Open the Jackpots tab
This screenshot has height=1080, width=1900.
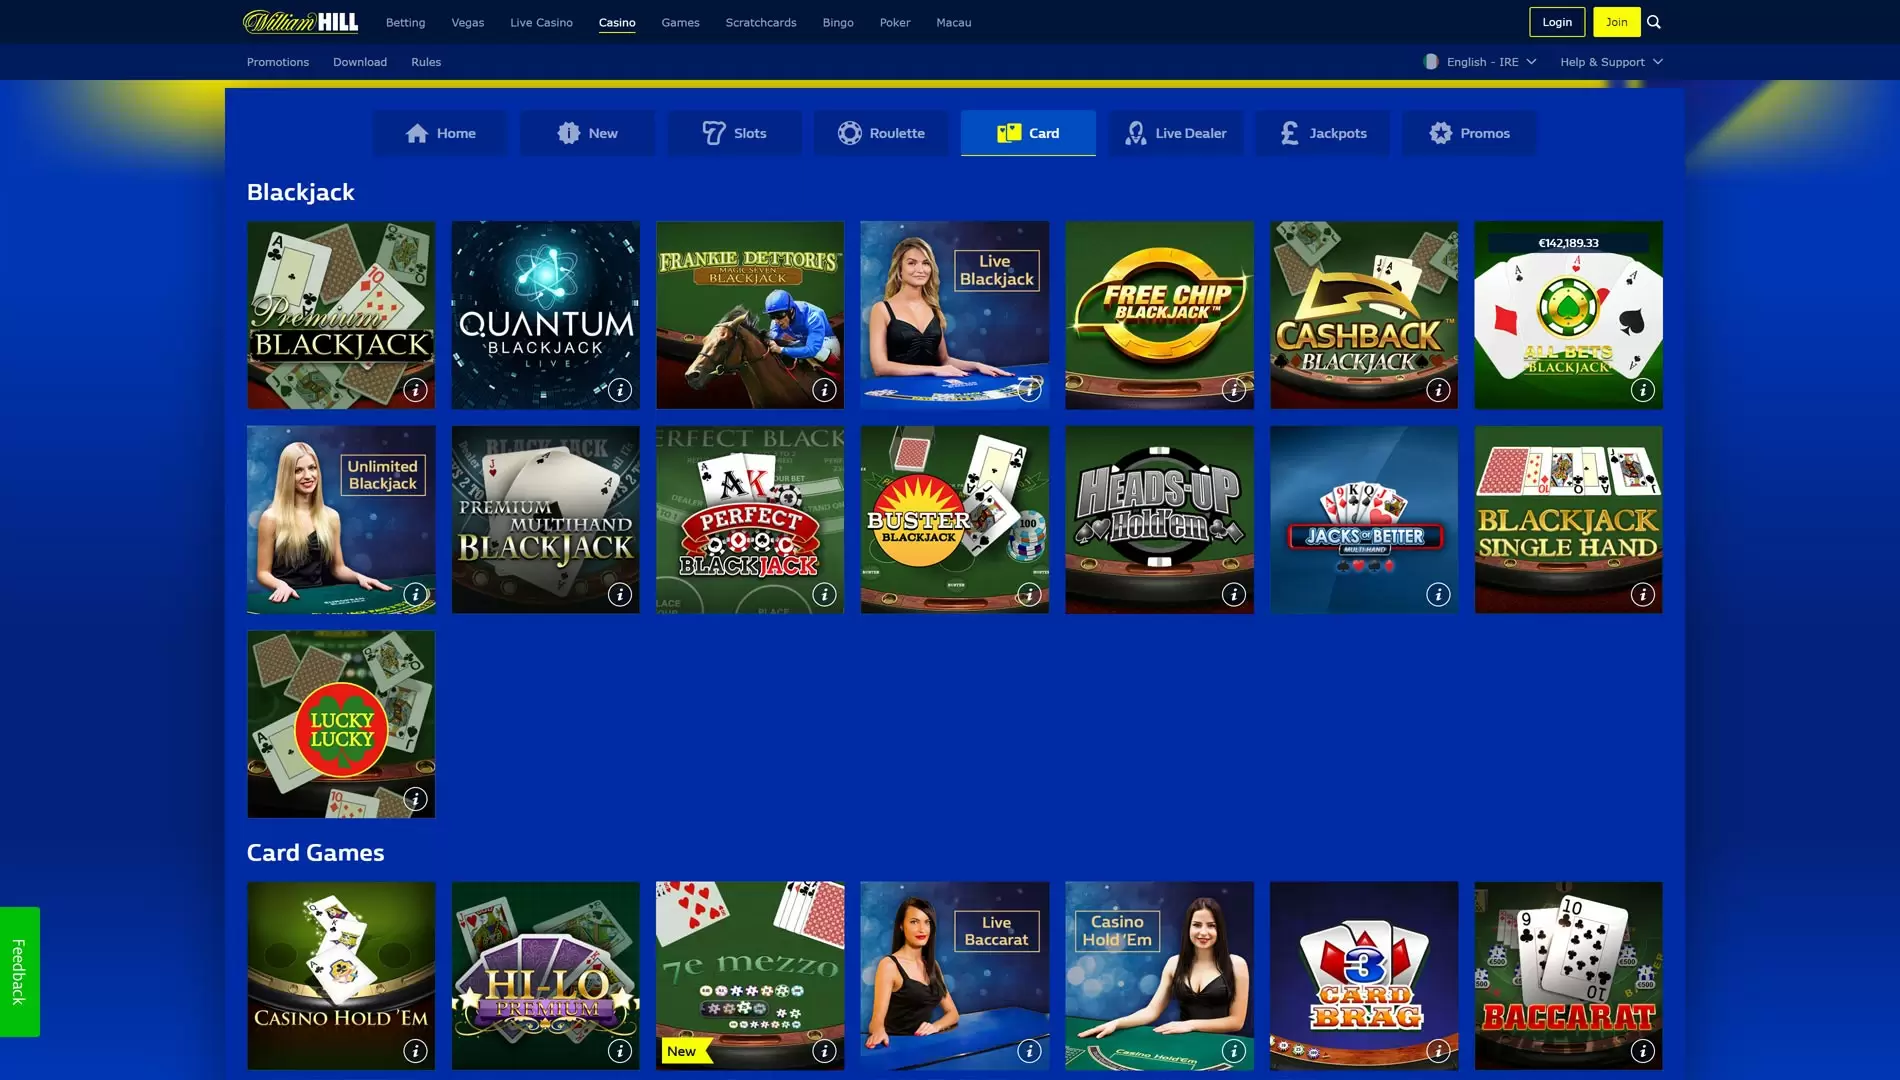(x=1323, y=133)
